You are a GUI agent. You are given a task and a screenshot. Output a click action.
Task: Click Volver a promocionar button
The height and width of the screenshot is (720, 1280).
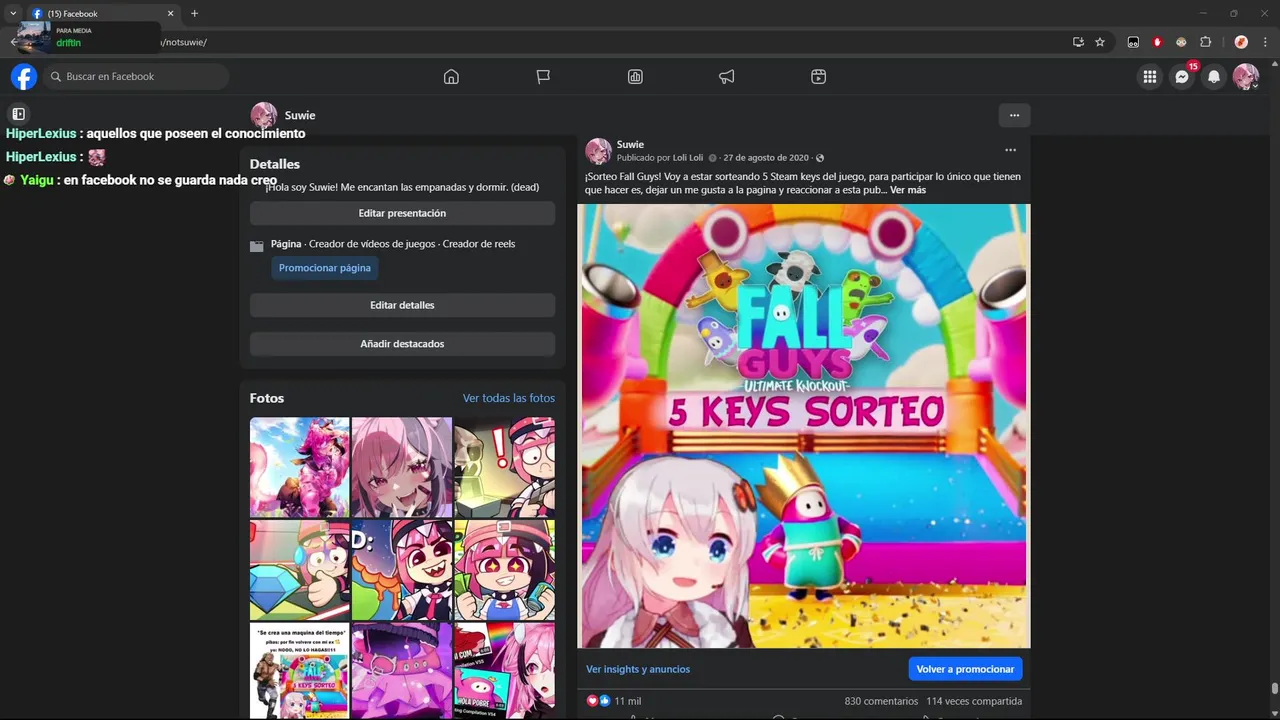pos(965,669)
